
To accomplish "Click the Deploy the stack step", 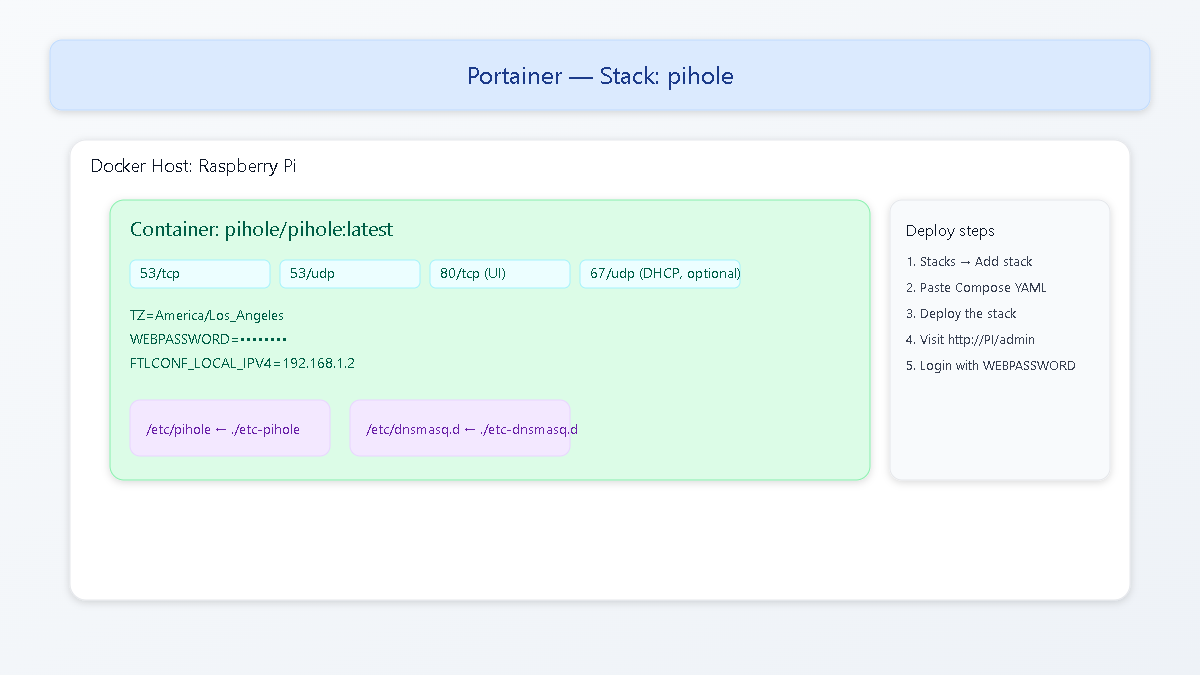I will coord(961,313).
